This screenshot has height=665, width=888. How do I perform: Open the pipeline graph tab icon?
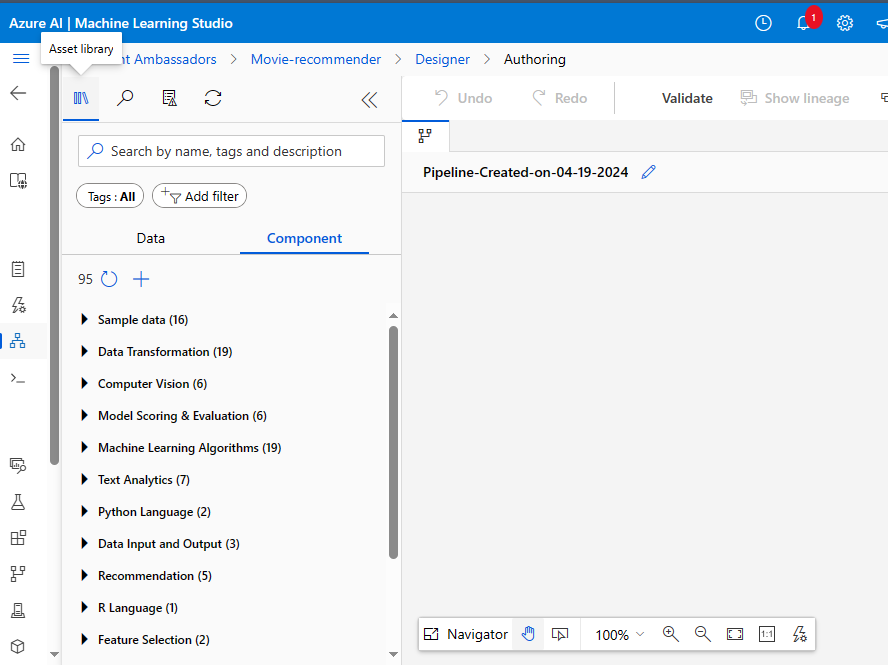(x=425, y=136)
